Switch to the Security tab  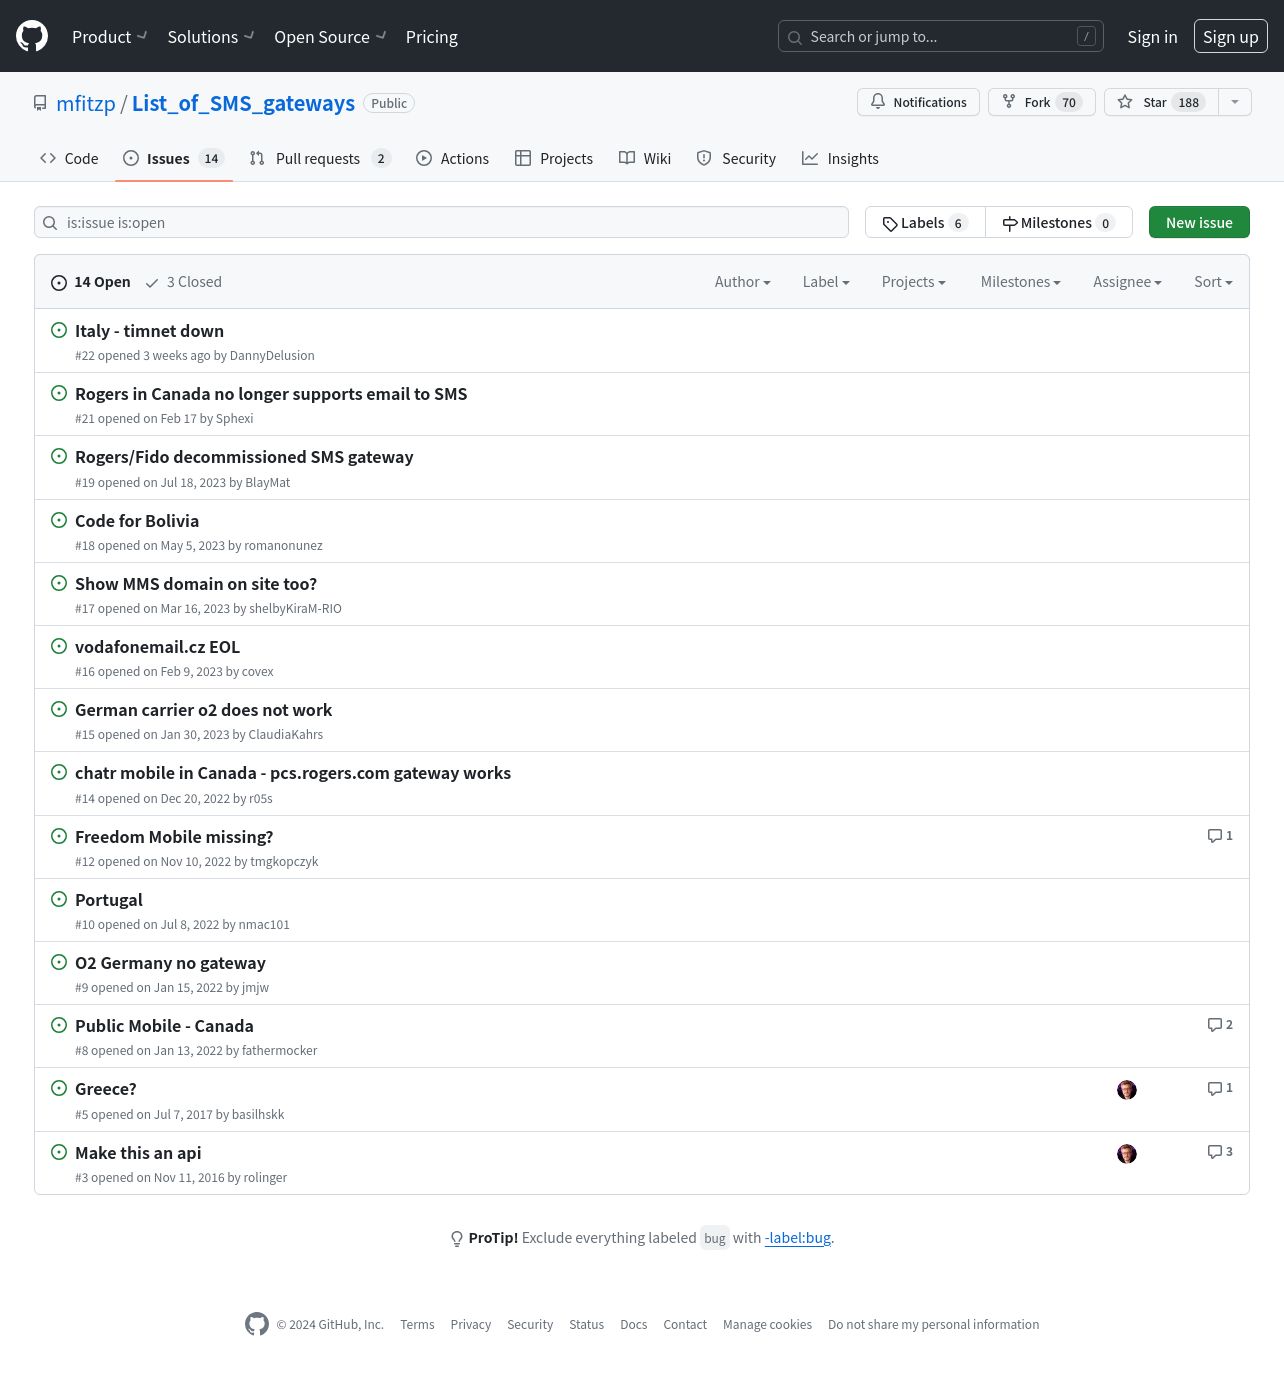pos(736,158)
